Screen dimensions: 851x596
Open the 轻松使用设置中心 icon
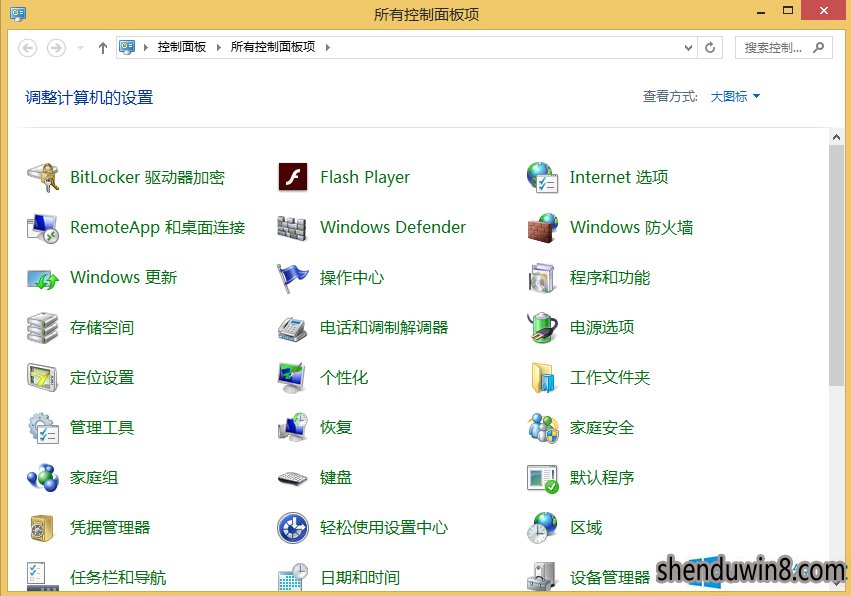[x=293, y=528]
